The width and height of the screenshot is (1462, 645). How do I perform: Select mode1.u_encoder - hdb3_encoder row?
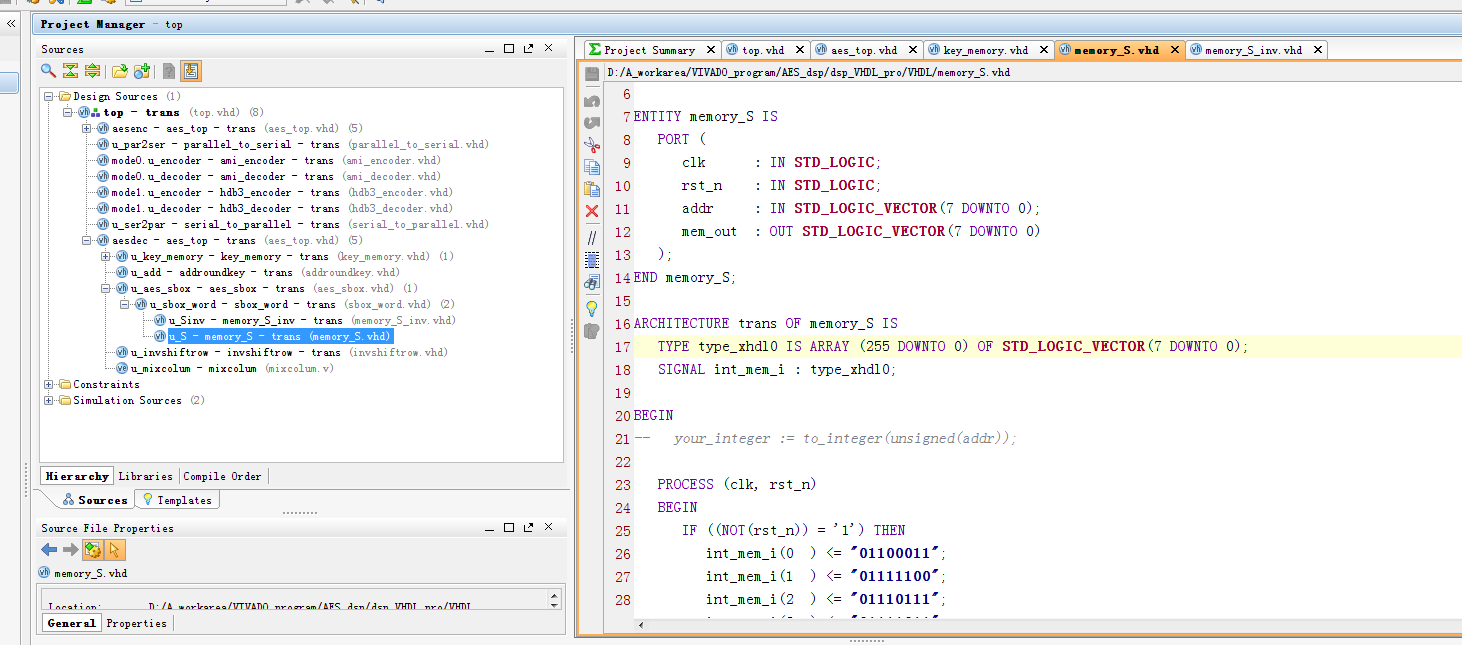pyautogui.click(x=273, y=192)
